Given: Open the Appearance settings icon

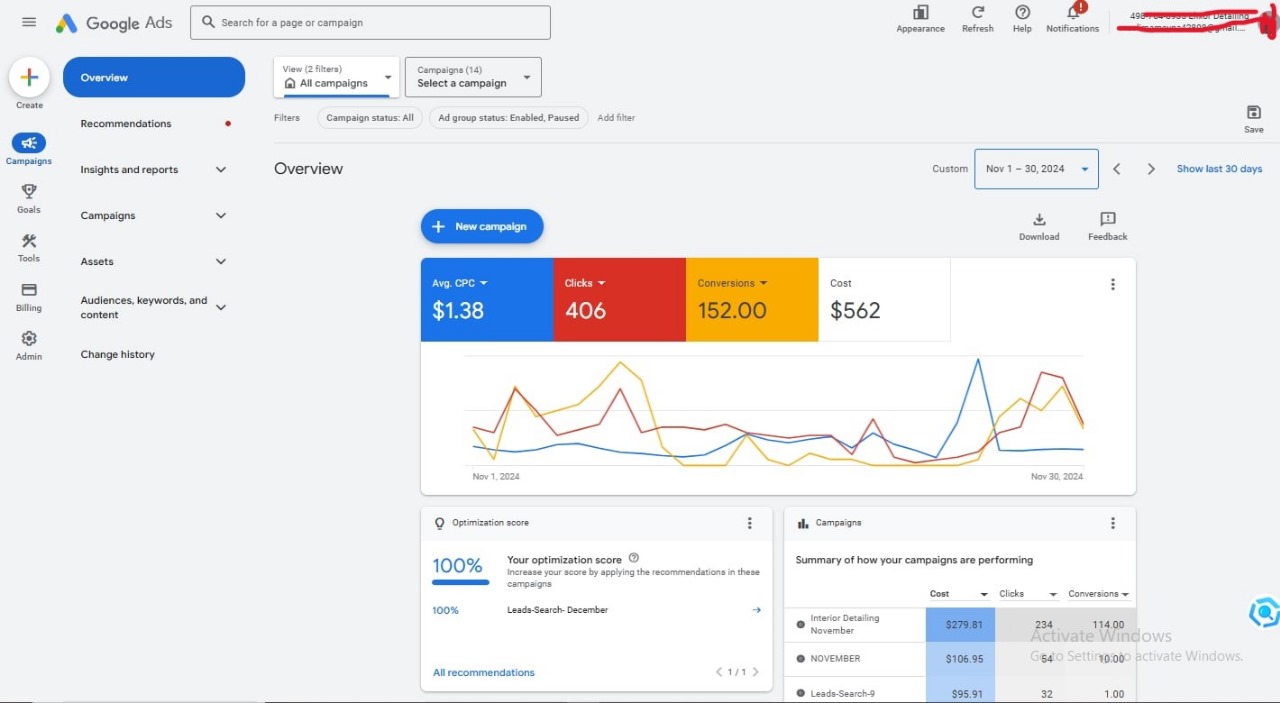Looking at the screenshot, I should [920, 12].
